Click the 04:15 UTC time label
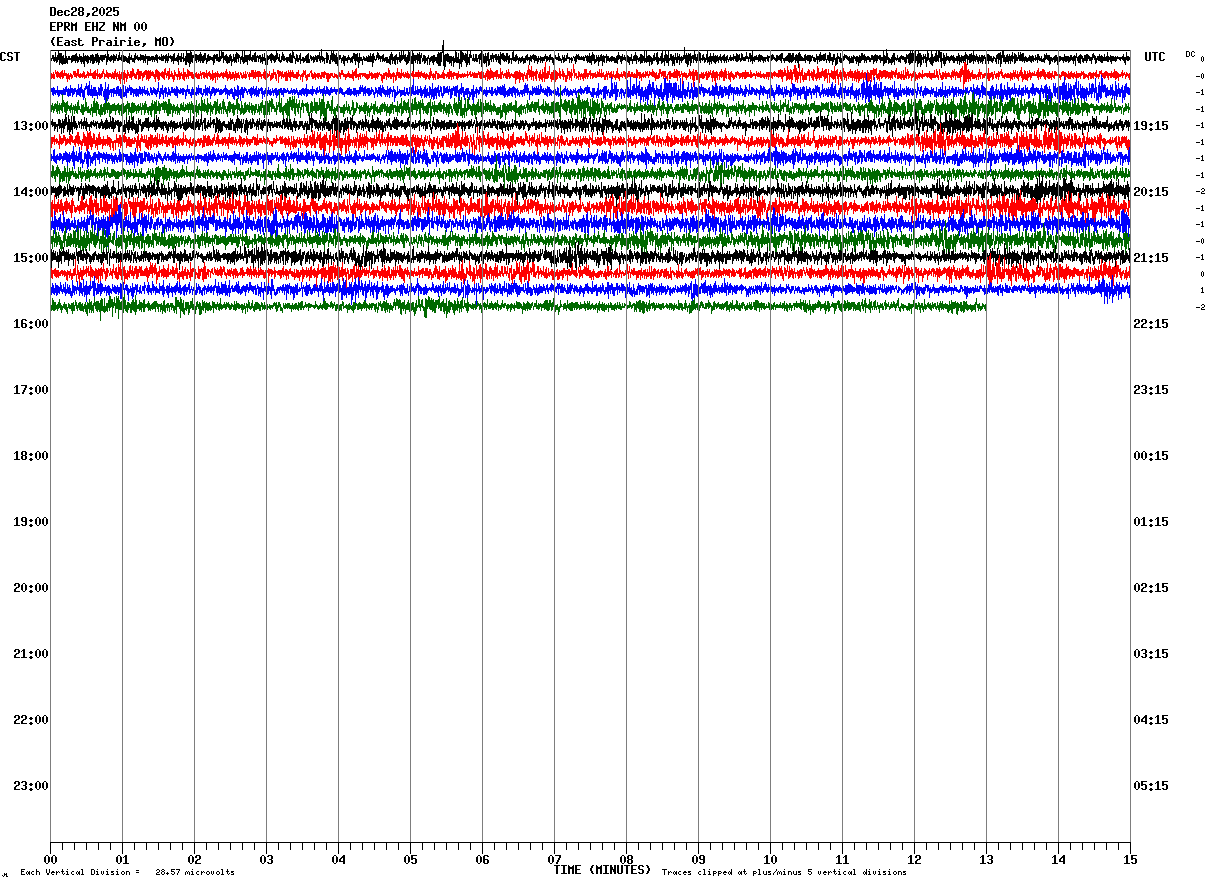Viewport: 1210px width, 886px height. click(1151, 720)
